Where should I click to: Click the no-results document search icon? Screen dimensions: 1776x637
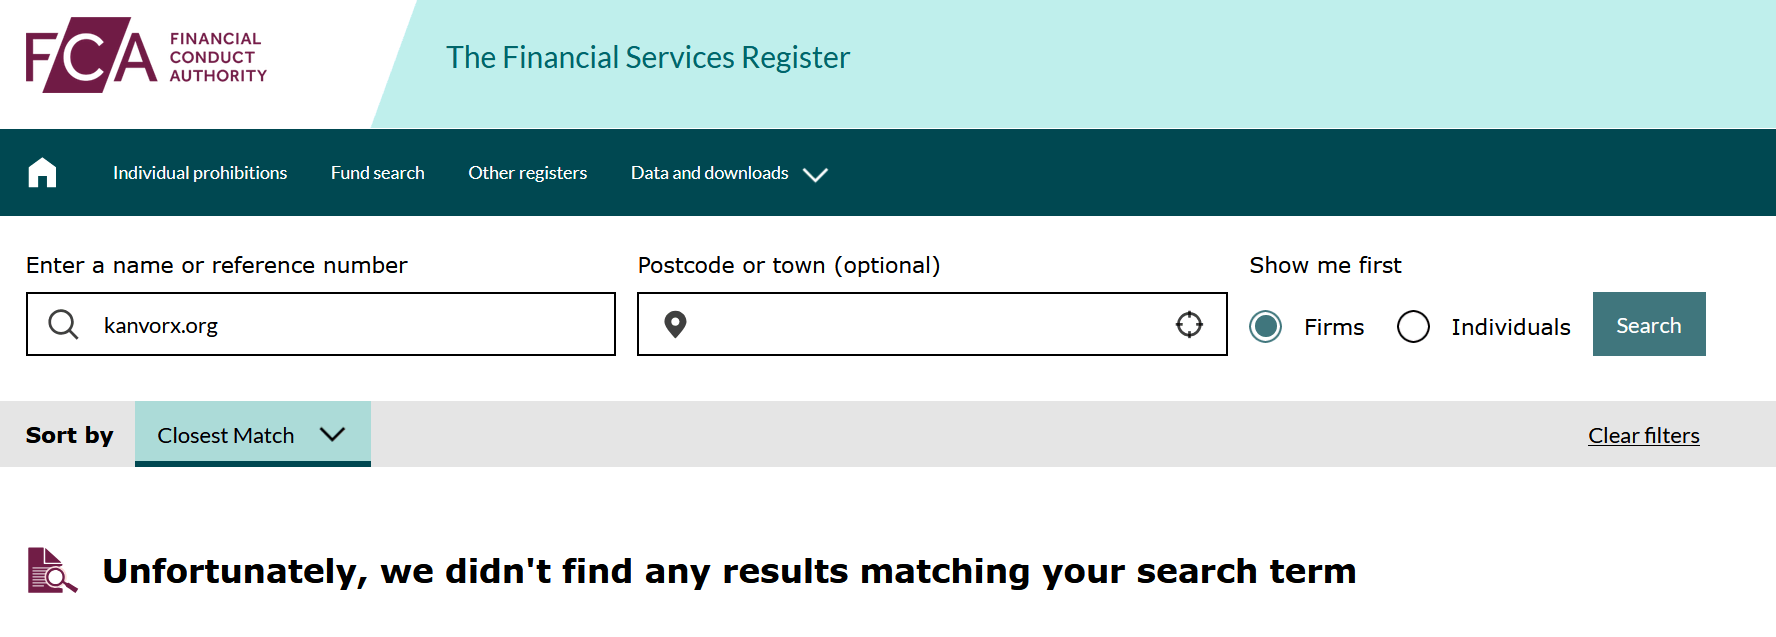tap(52, 570)
